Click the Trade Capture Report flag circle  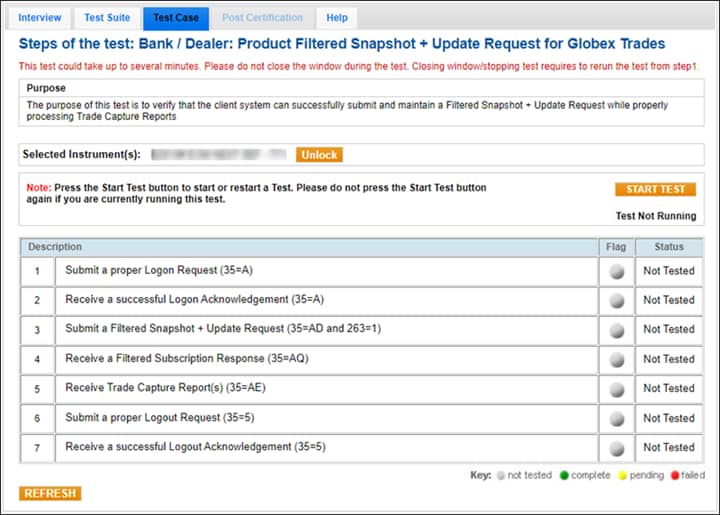pos(616,389)
